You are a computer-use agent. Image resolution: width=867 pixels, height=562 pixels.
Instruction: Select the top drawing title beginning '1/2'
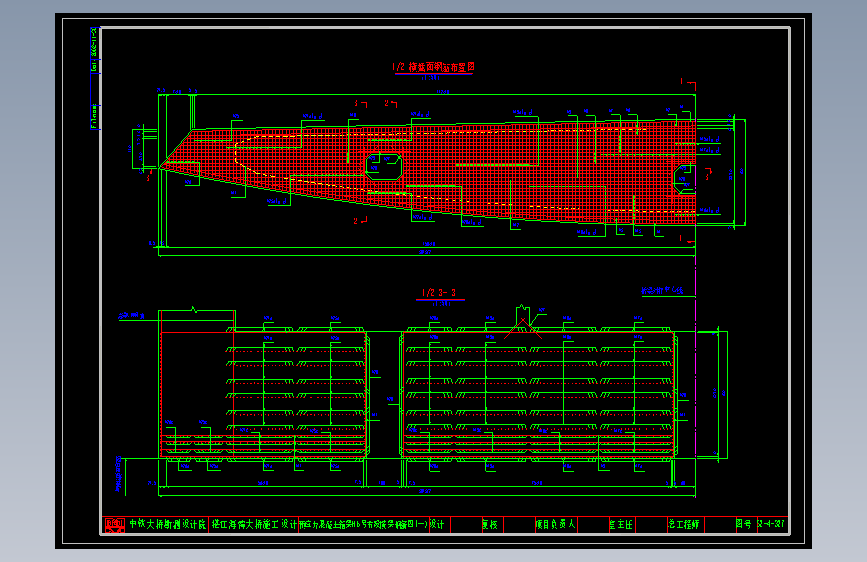click(x=434, y=67)
